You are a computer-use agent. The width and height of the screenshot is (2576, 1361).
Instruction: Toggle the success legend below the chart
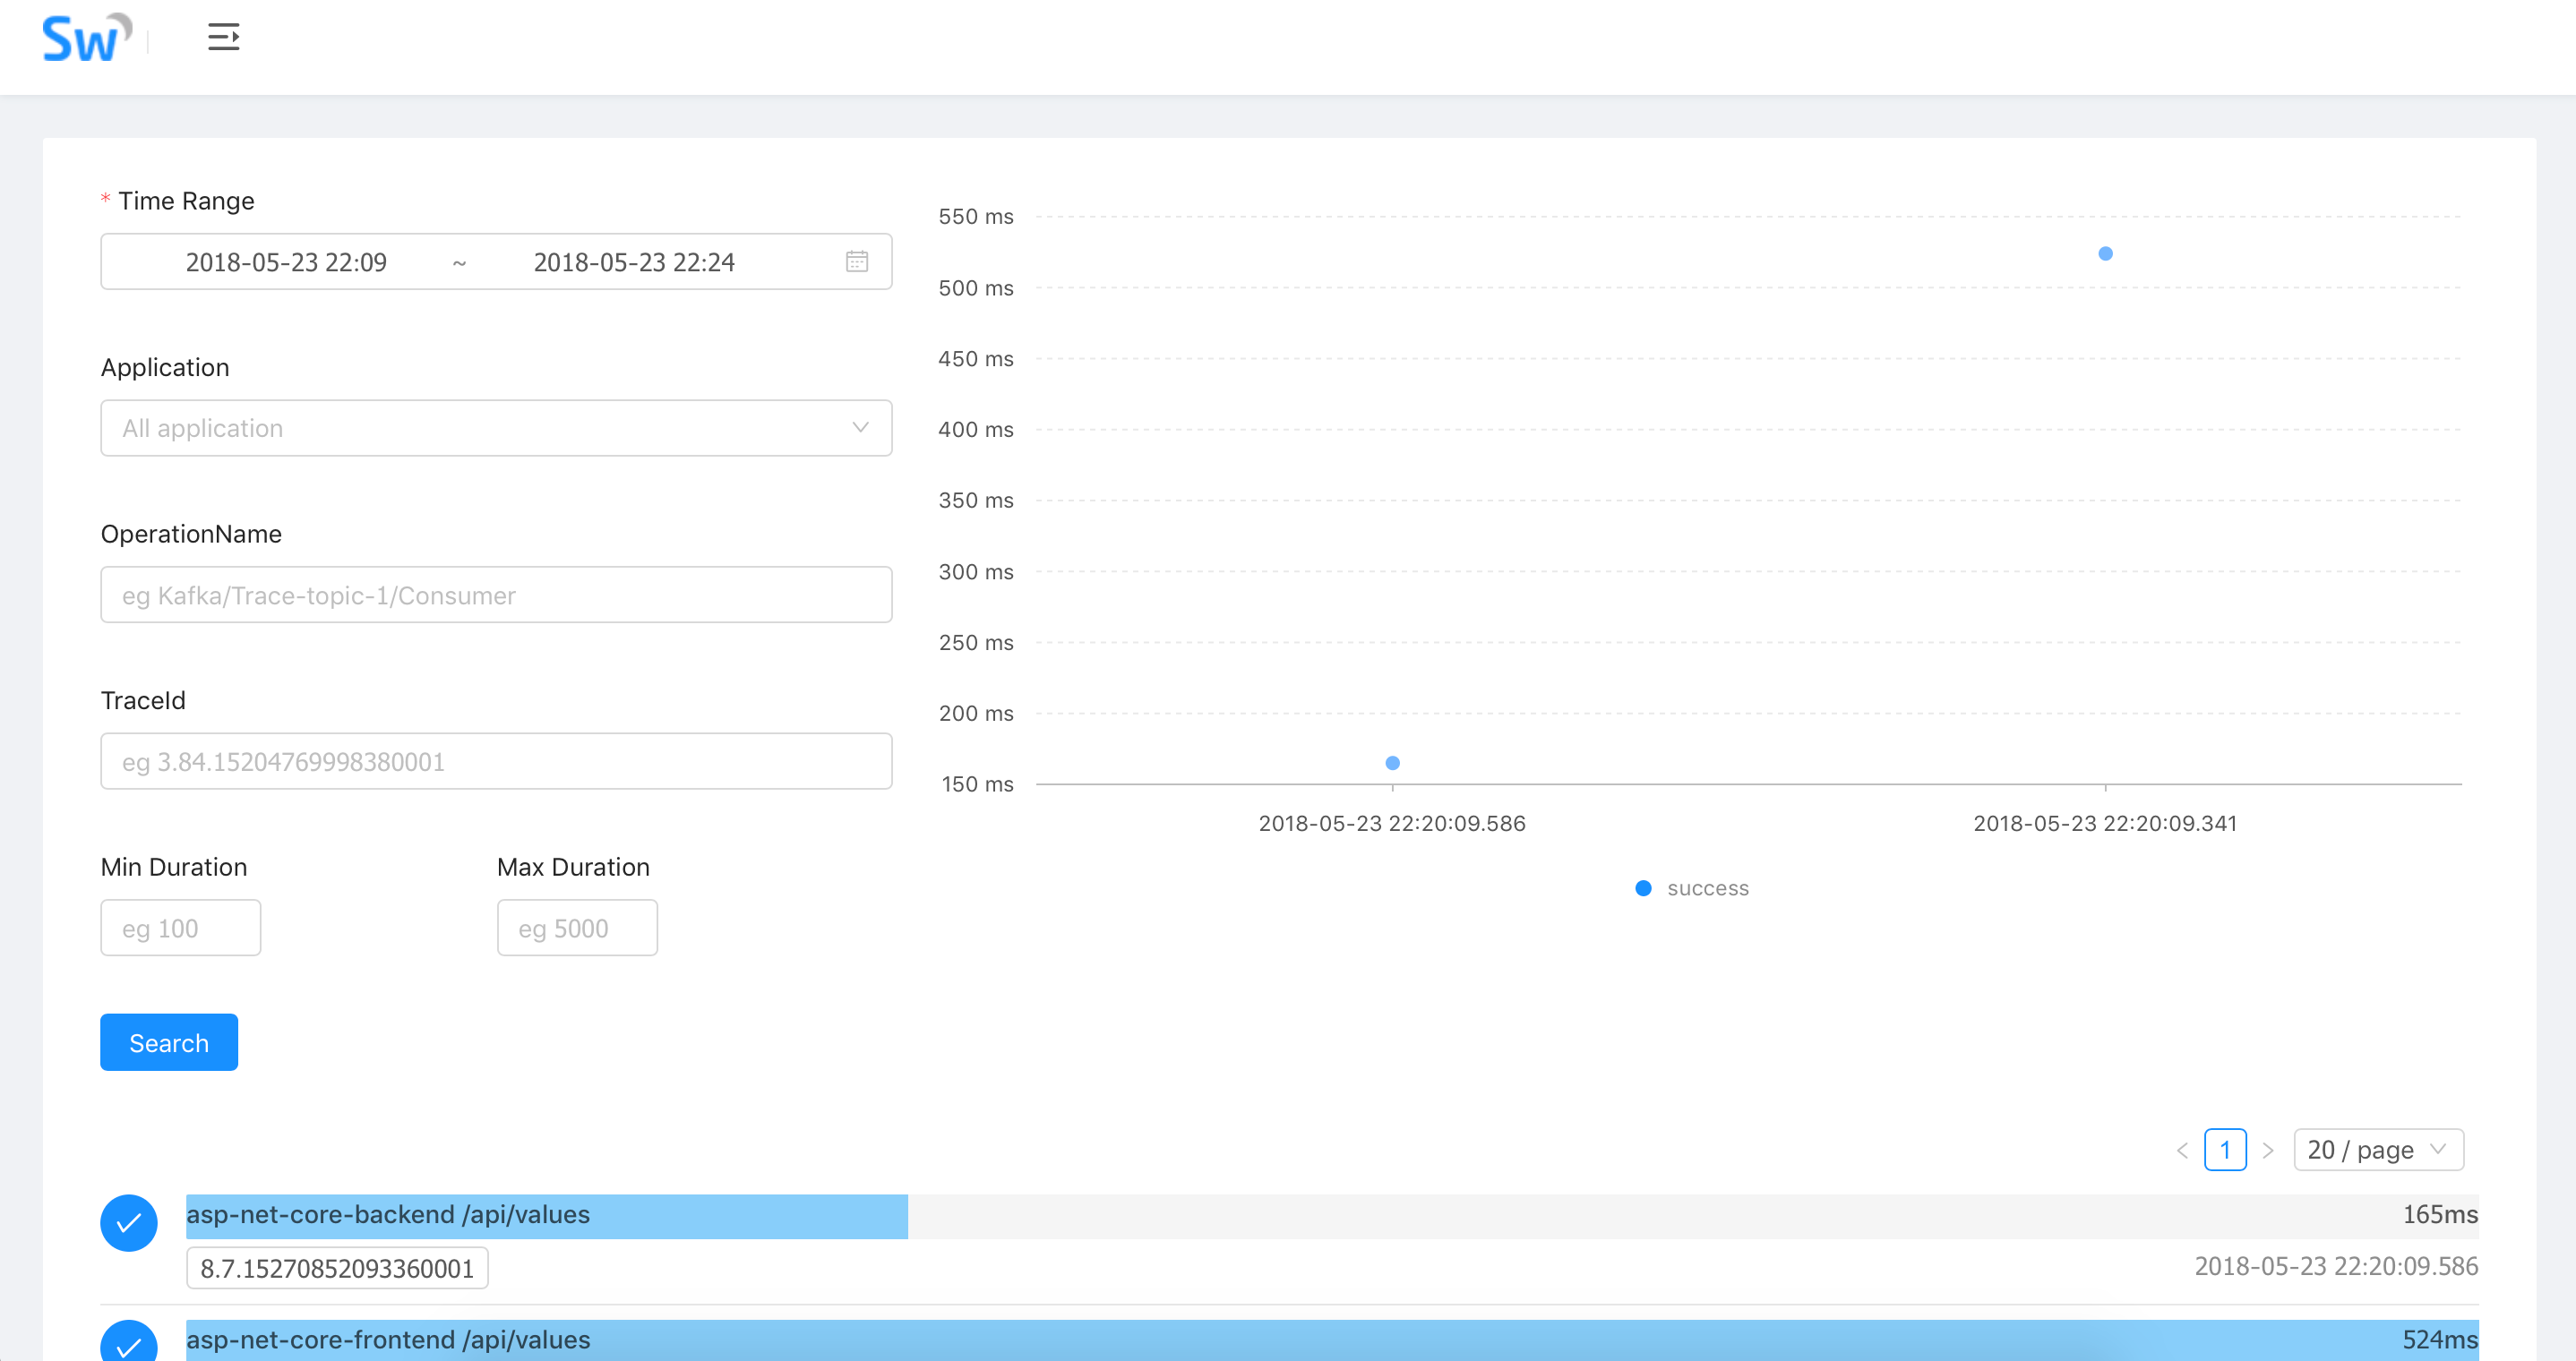pos(1692,888)
